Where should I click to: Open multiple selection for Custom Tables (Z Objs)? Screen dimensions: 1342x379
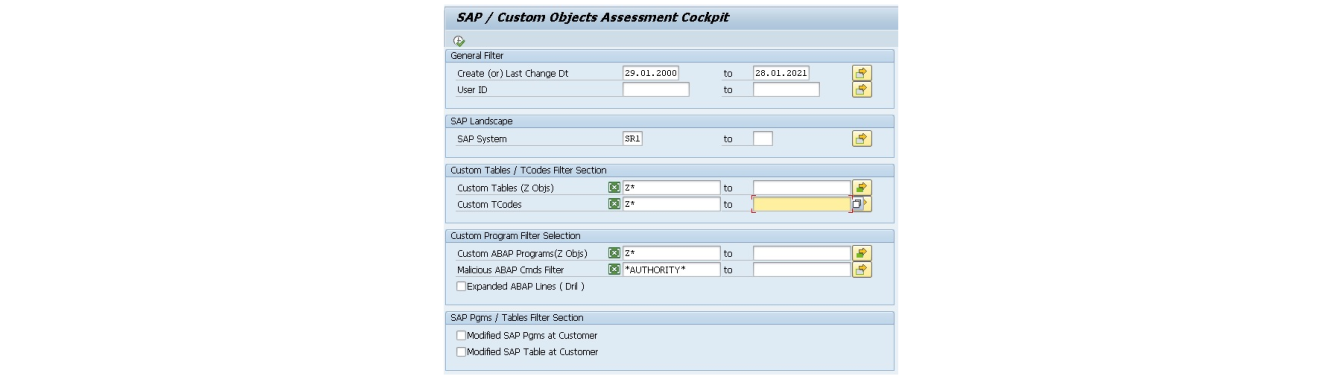pos(862,188)
